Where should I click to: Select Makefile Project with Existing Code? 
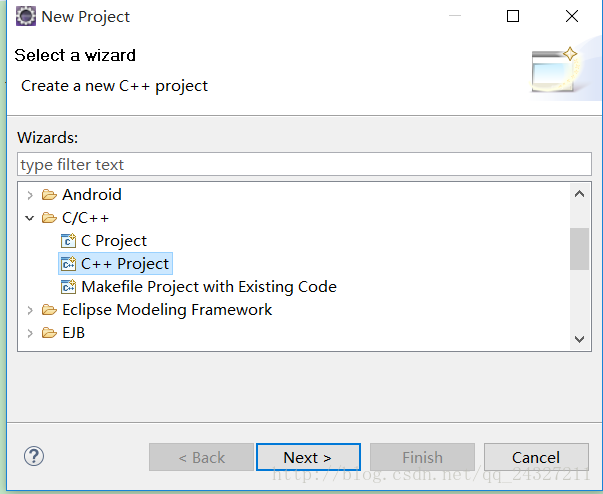(x=209, y=287)
